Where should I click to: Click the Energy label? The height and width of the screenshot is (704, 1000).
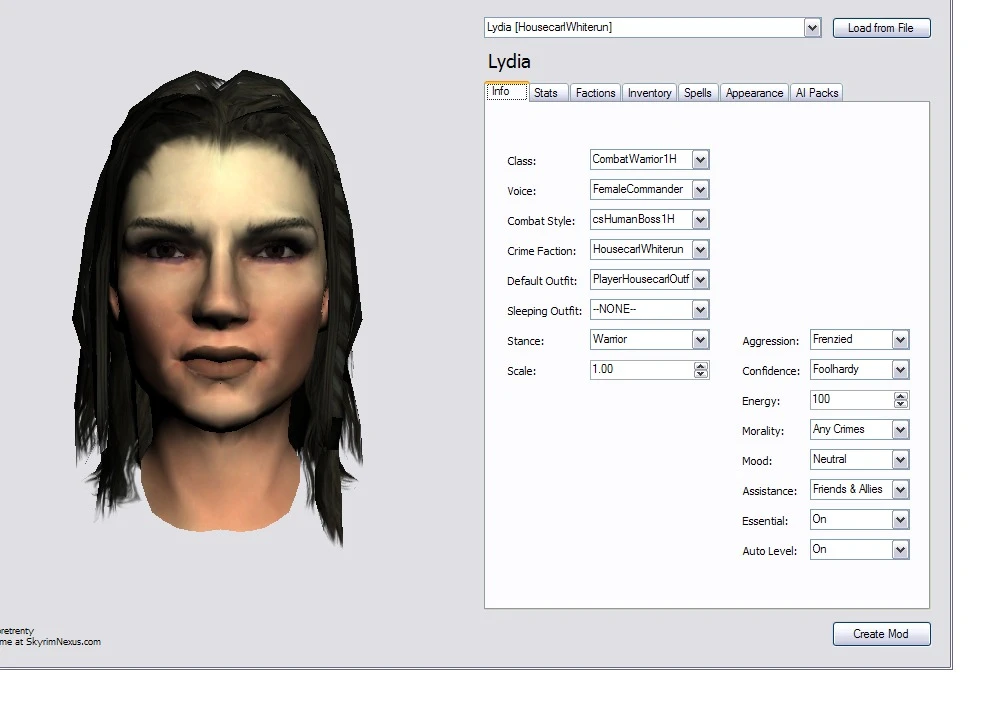point(761,401)
